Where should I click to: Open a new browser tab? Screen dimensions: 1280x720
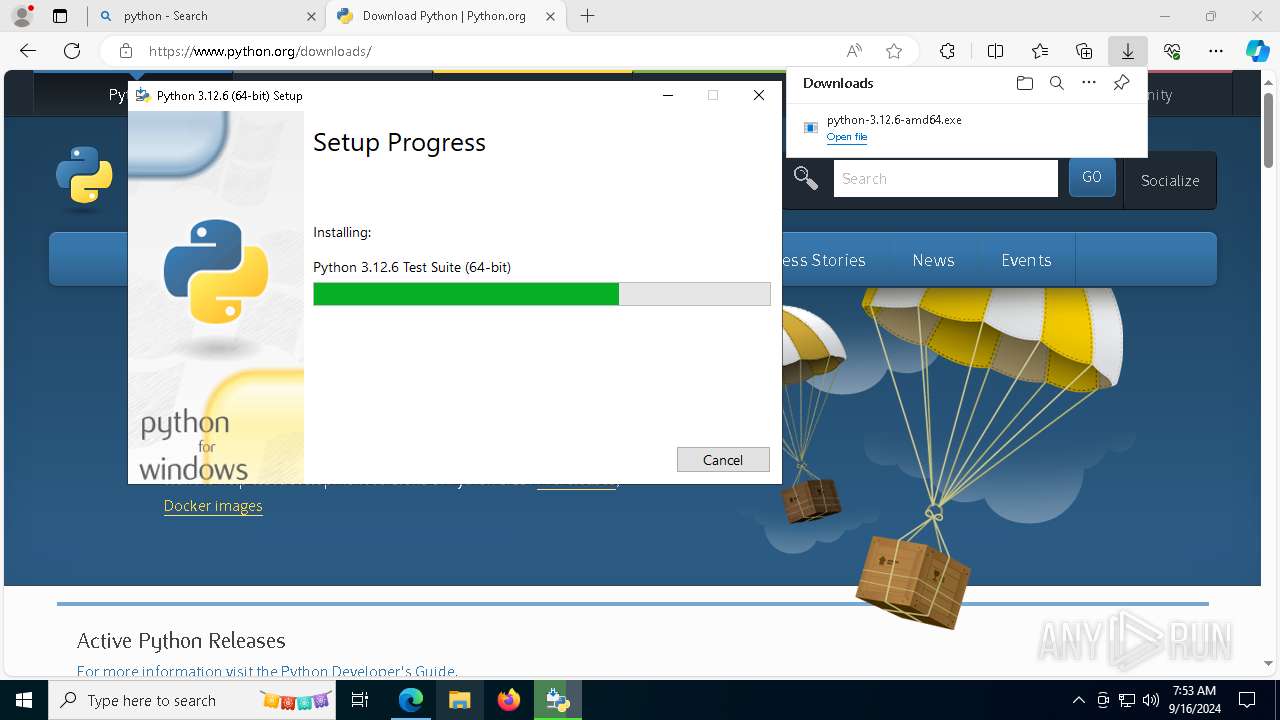coord(587,16)
